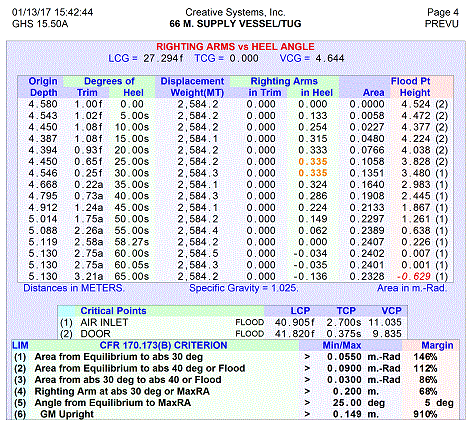Select the 58.27s heel angle row
Image resolution: width=474 pixels, height=427 pixels.
(x=235, y=242)
